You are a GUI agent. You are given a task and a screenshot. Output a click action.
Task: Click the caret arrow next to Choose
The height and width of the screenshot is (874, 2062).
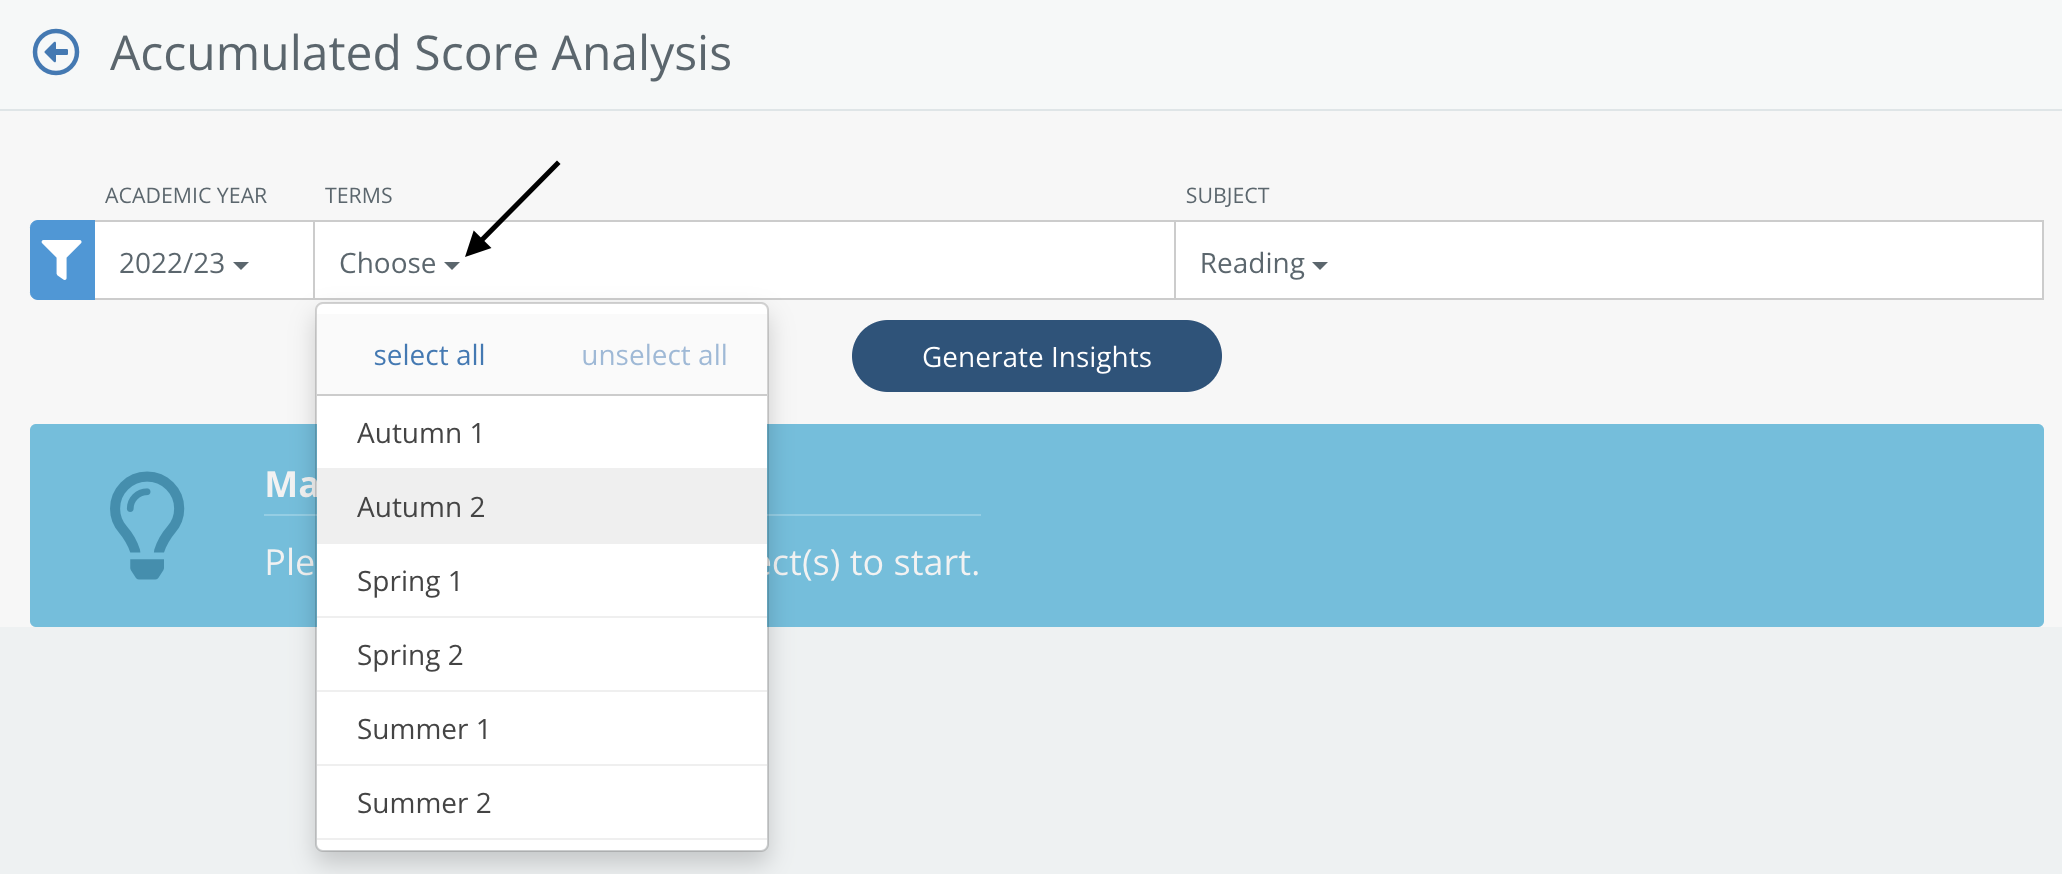coord(452,266)
